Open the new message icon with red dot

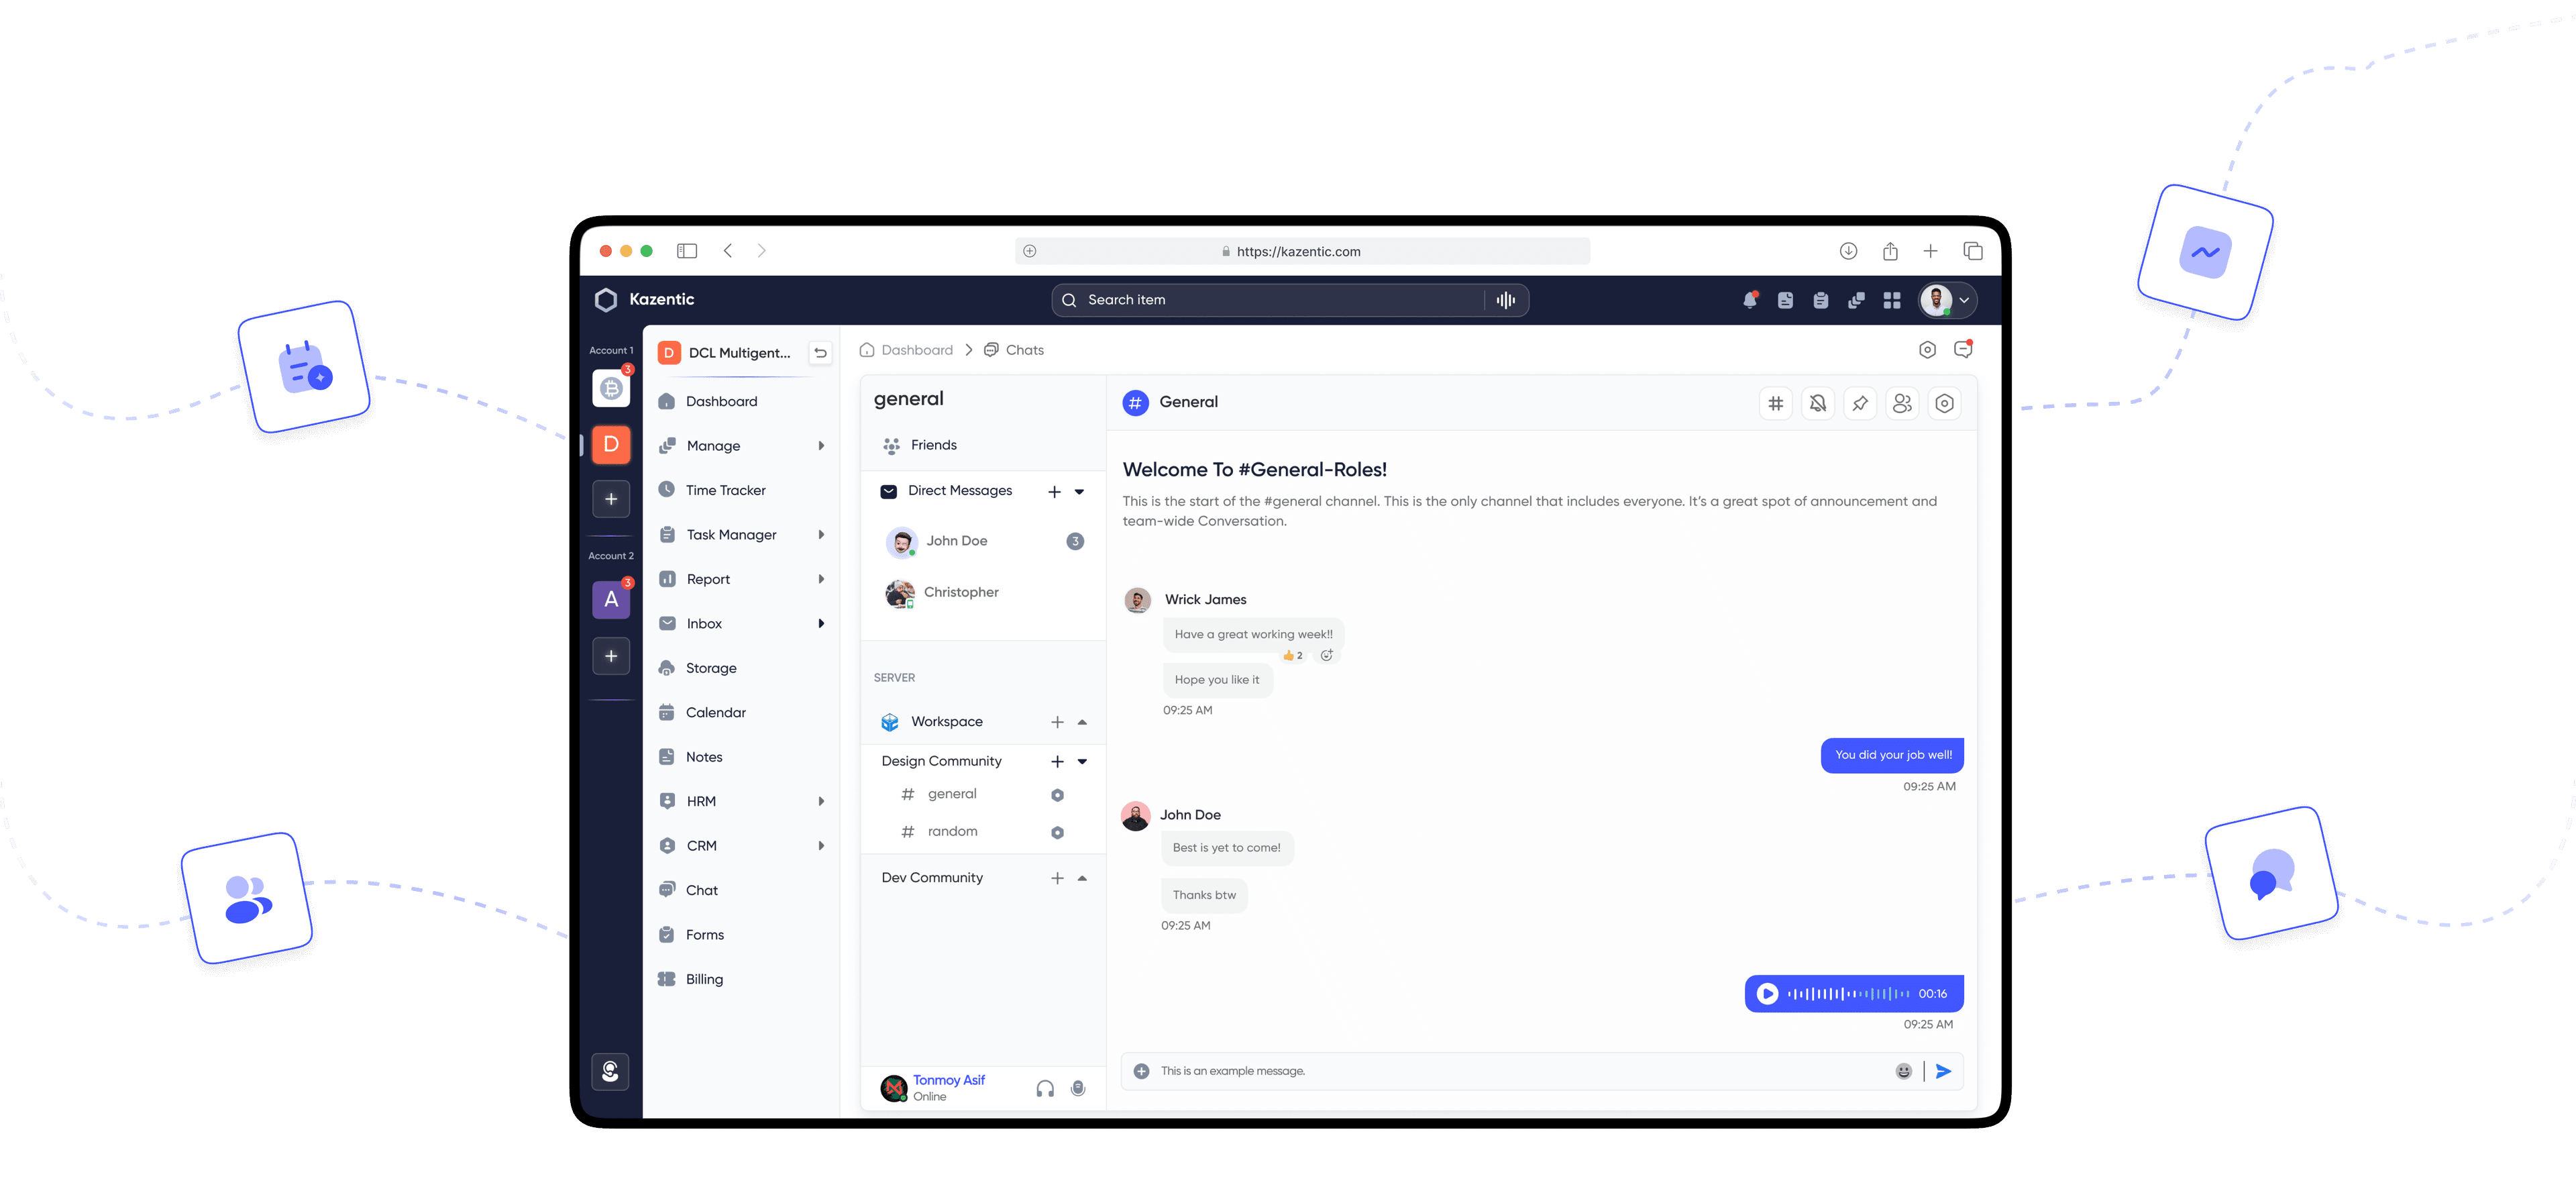point(1963,349)
